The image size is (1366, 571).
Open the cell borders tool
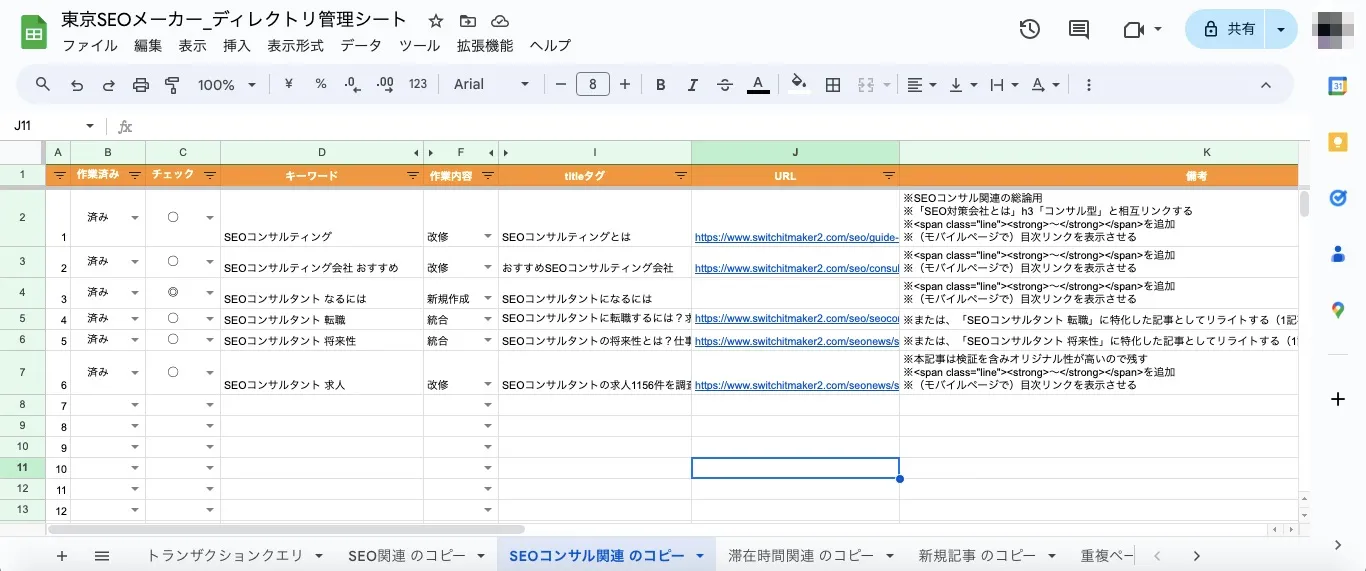(832, 85)
